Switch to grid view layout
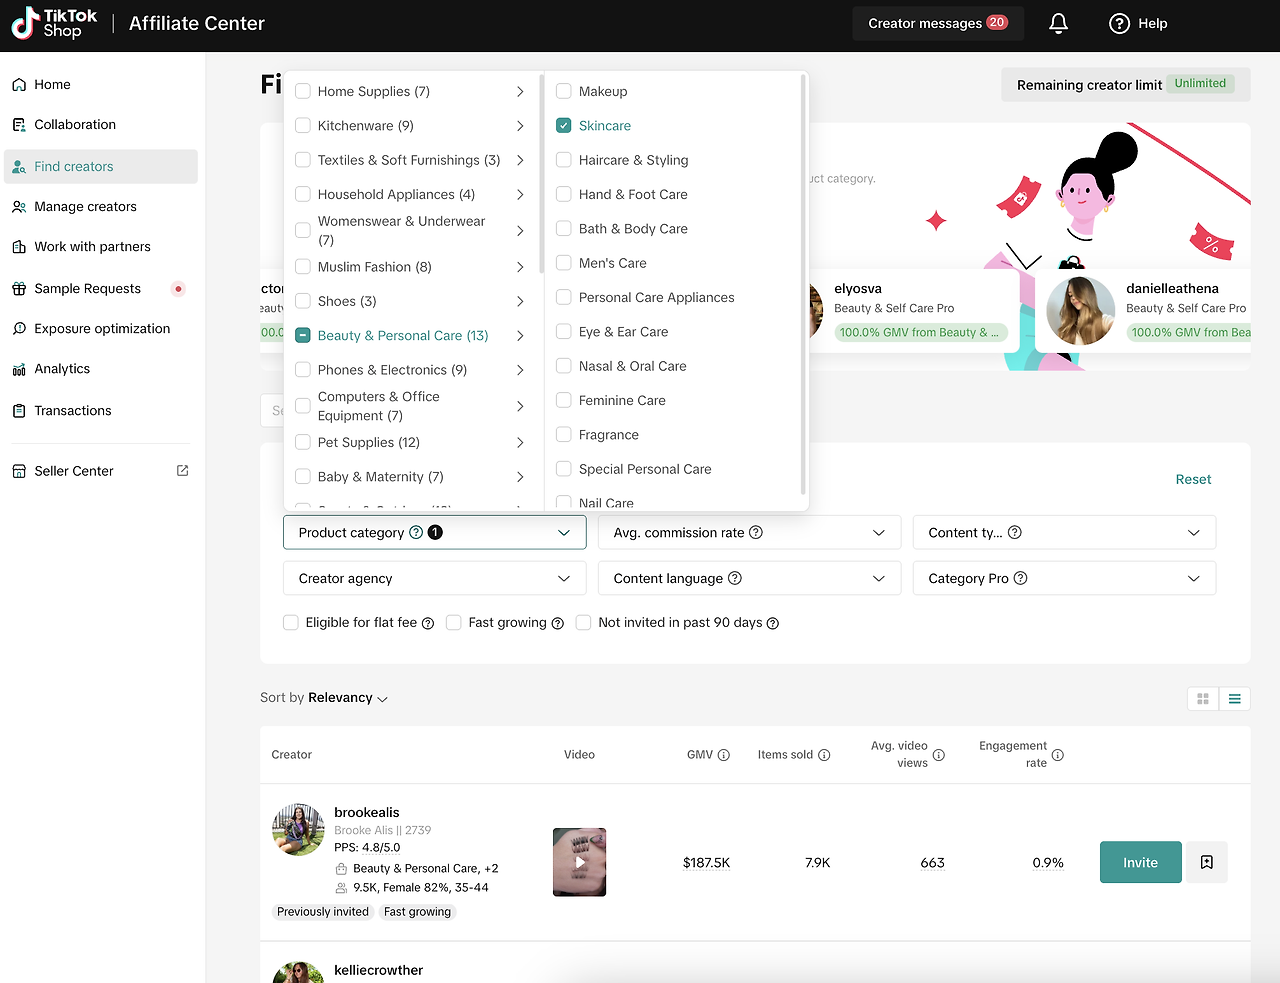 pos(1203,699)
